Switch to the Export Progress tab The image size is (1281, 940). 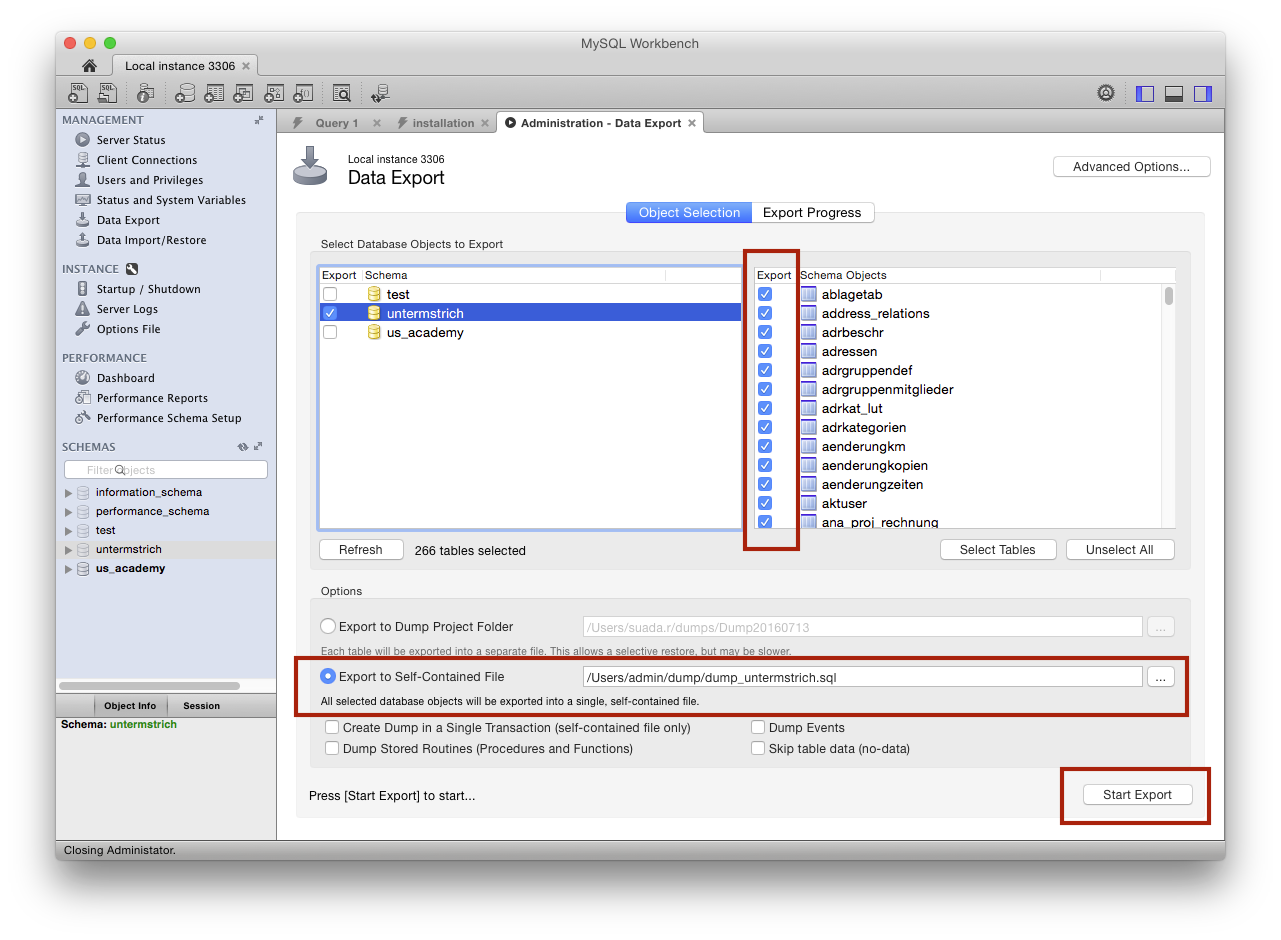(x=811, y=212)
